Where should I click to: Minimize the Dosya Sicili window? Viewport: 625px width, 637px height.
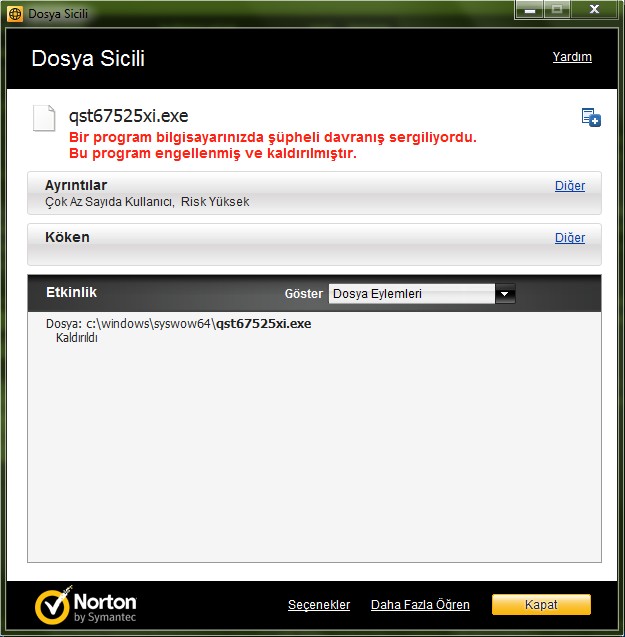click(x=530, y=10)
